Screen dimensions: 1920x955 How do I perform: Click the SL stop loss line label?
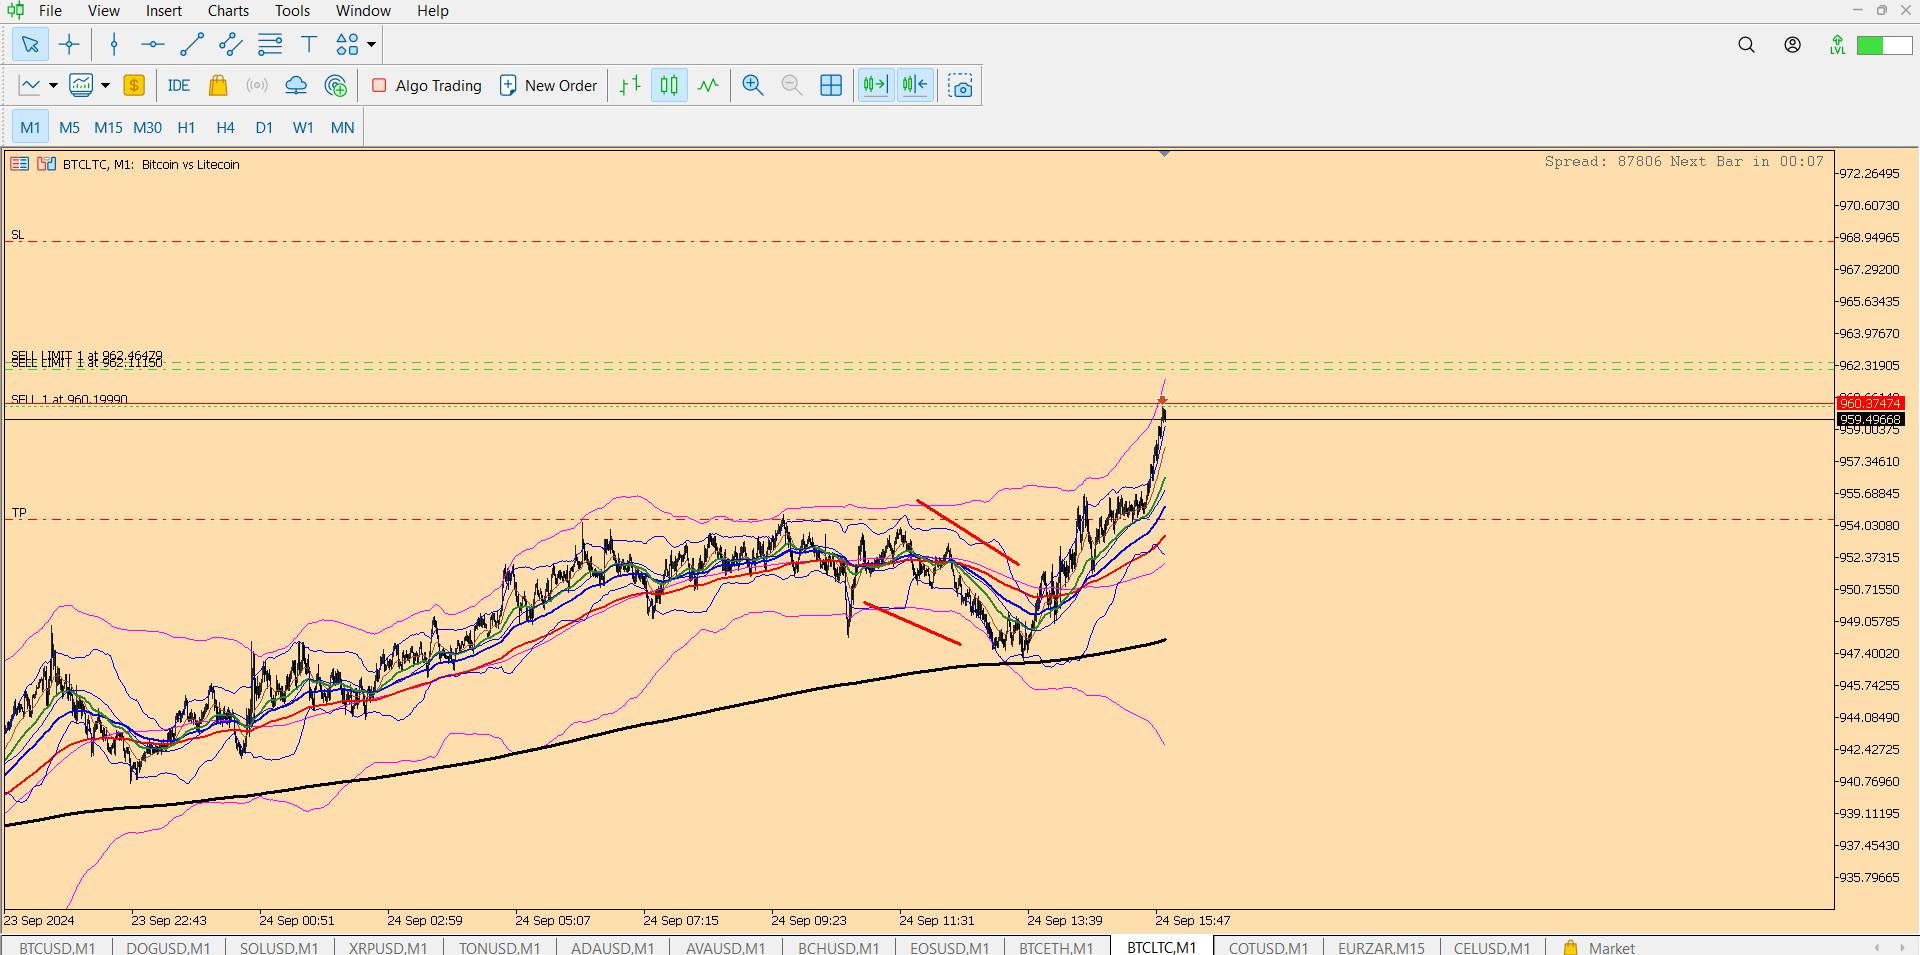point(17,235)
